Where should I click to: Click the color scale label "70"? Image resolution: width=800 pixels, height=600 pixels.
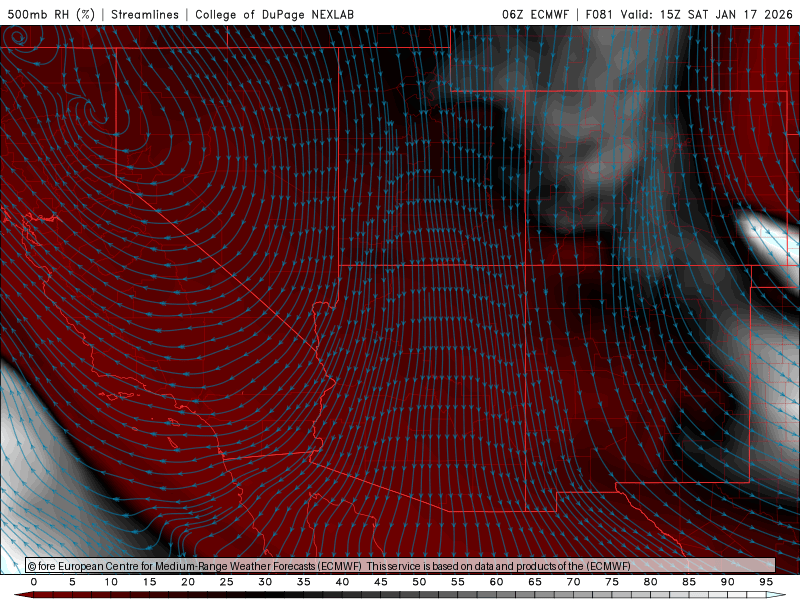pyautogui.click(x=573, y=582)
